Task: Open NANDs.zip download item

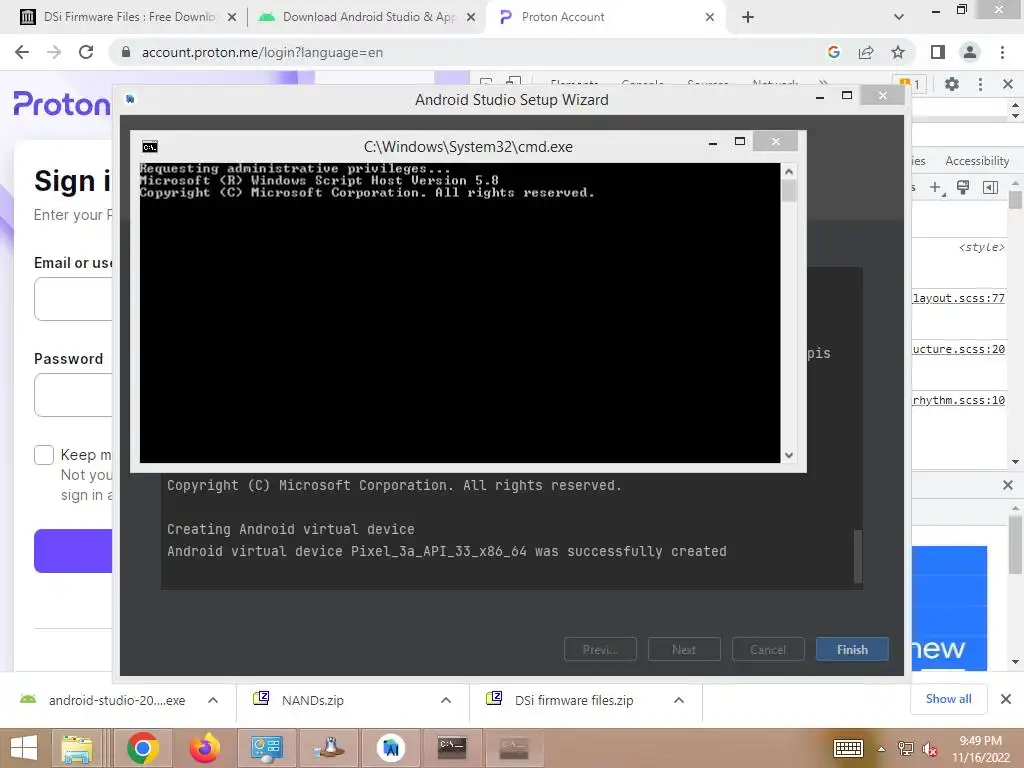Action: tap(312, 700)
